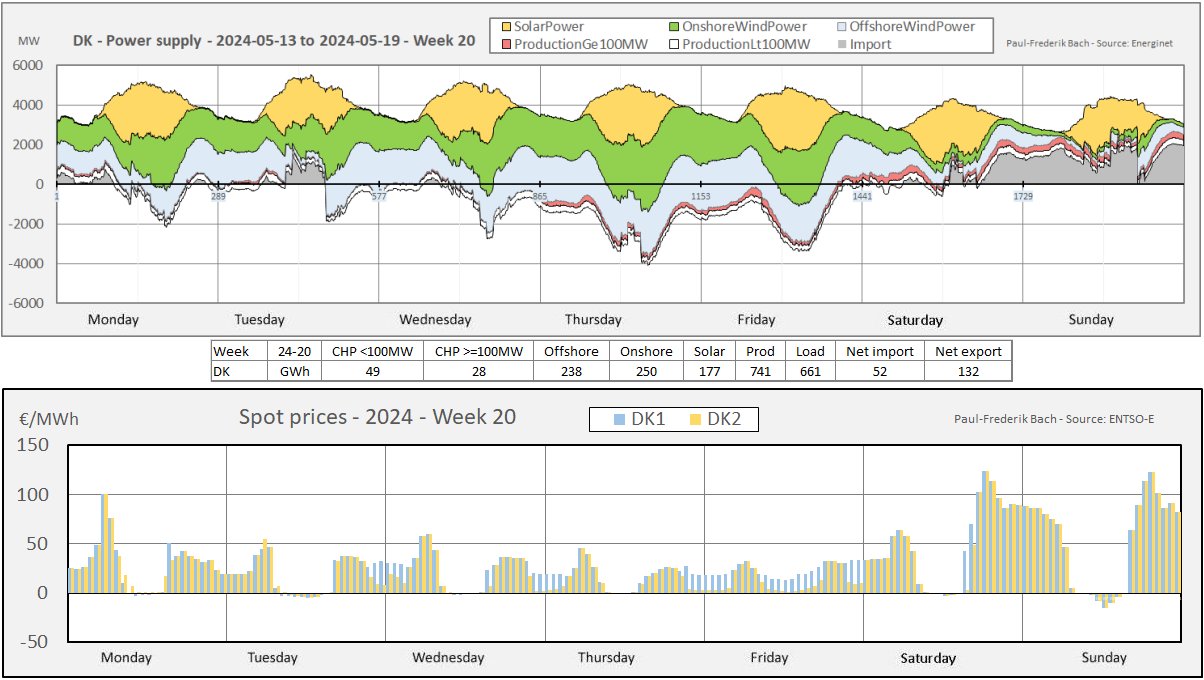Select the Net export table header cell
The height and width of the screenshot is (680, 1204).
967,351
